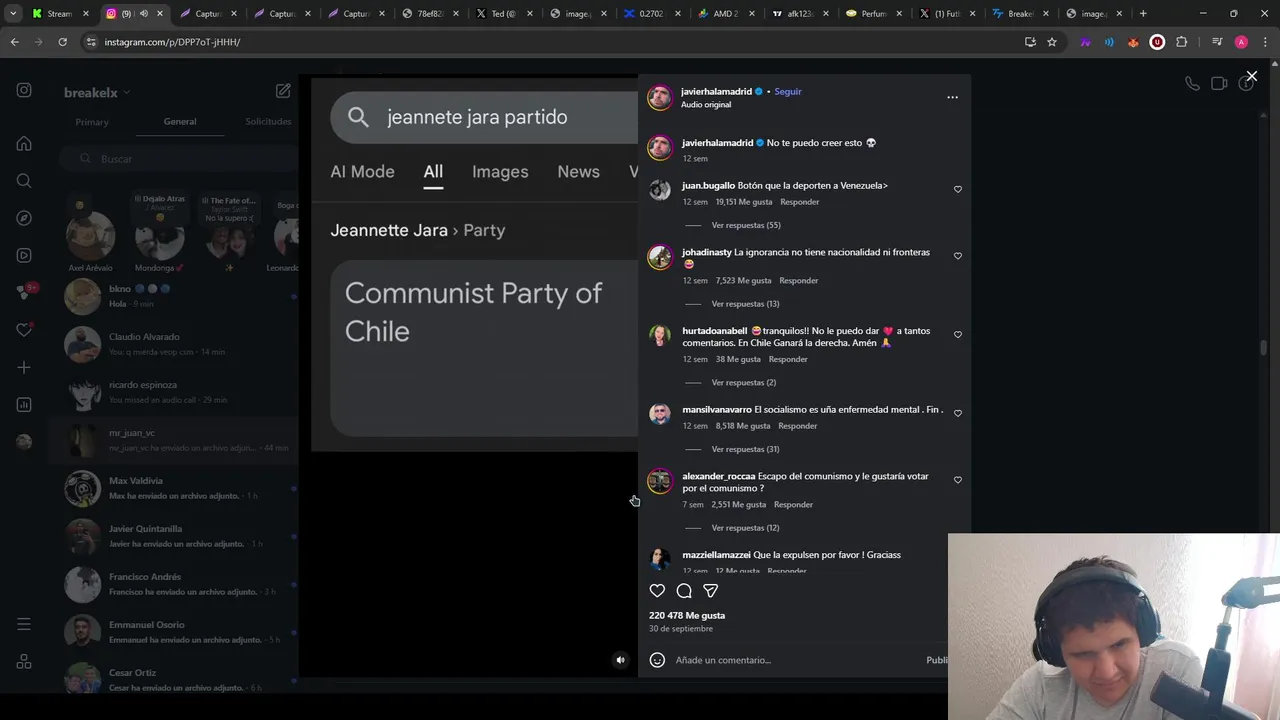Open the apps icon at the sidebar bottom
The image size is (1280, 720).
coord(24,662)
